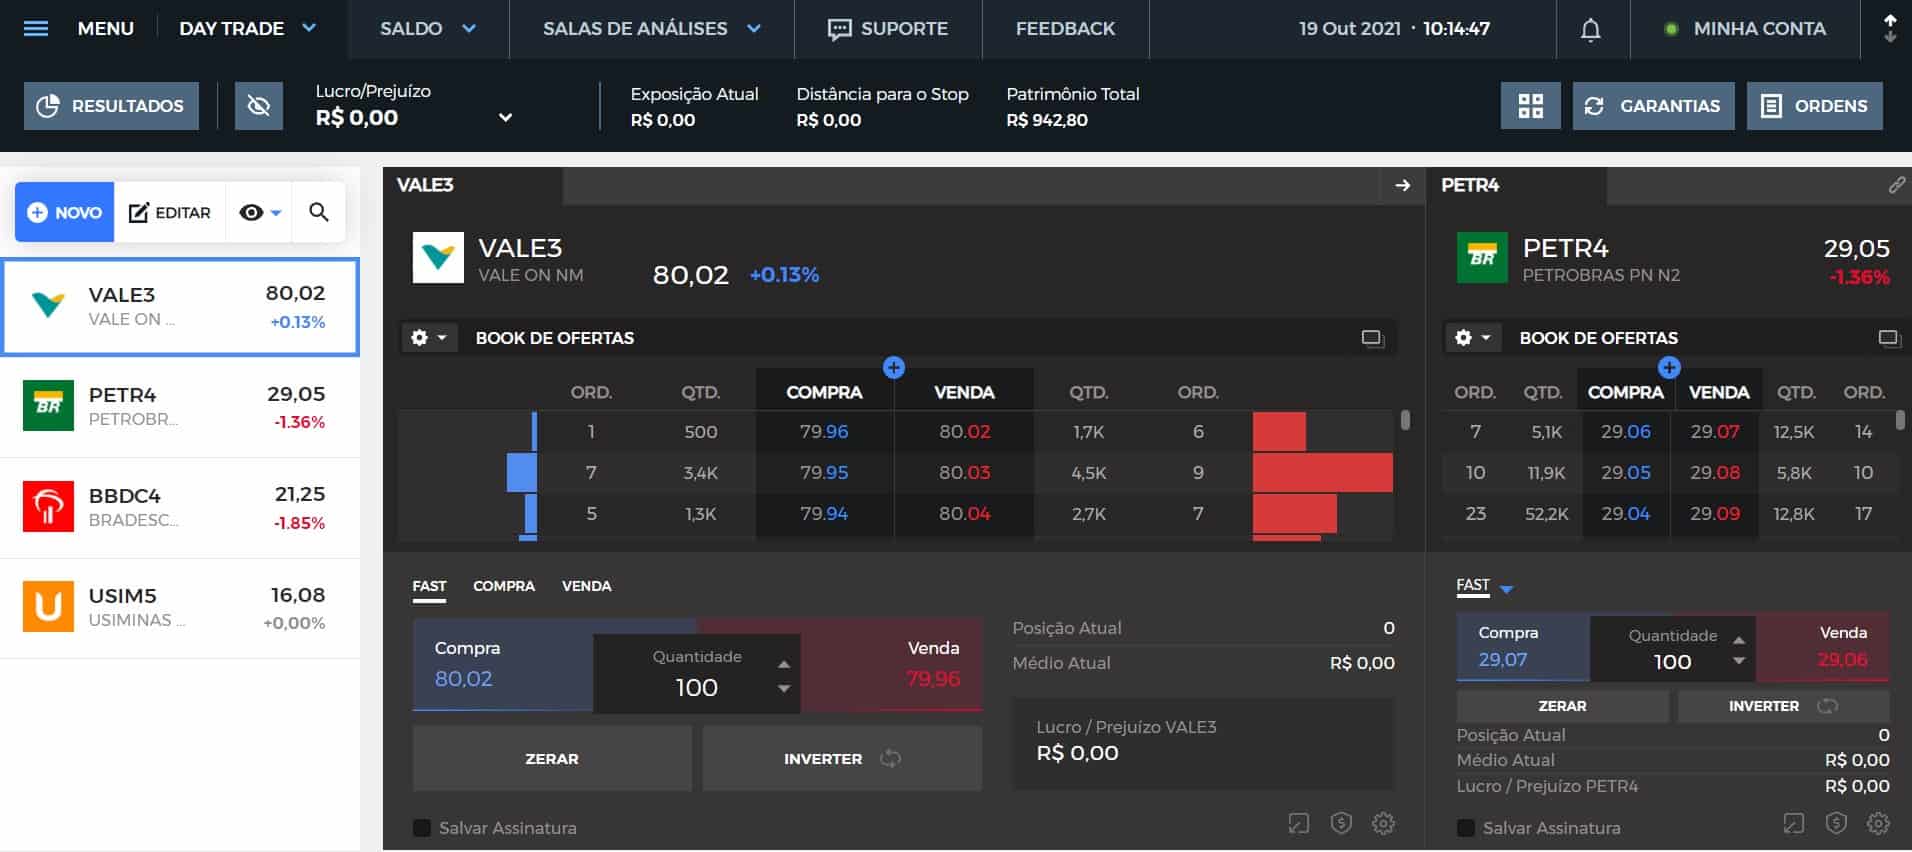Click the notification bell icon
The image size is (1912, 852).
click(1590, 29)
